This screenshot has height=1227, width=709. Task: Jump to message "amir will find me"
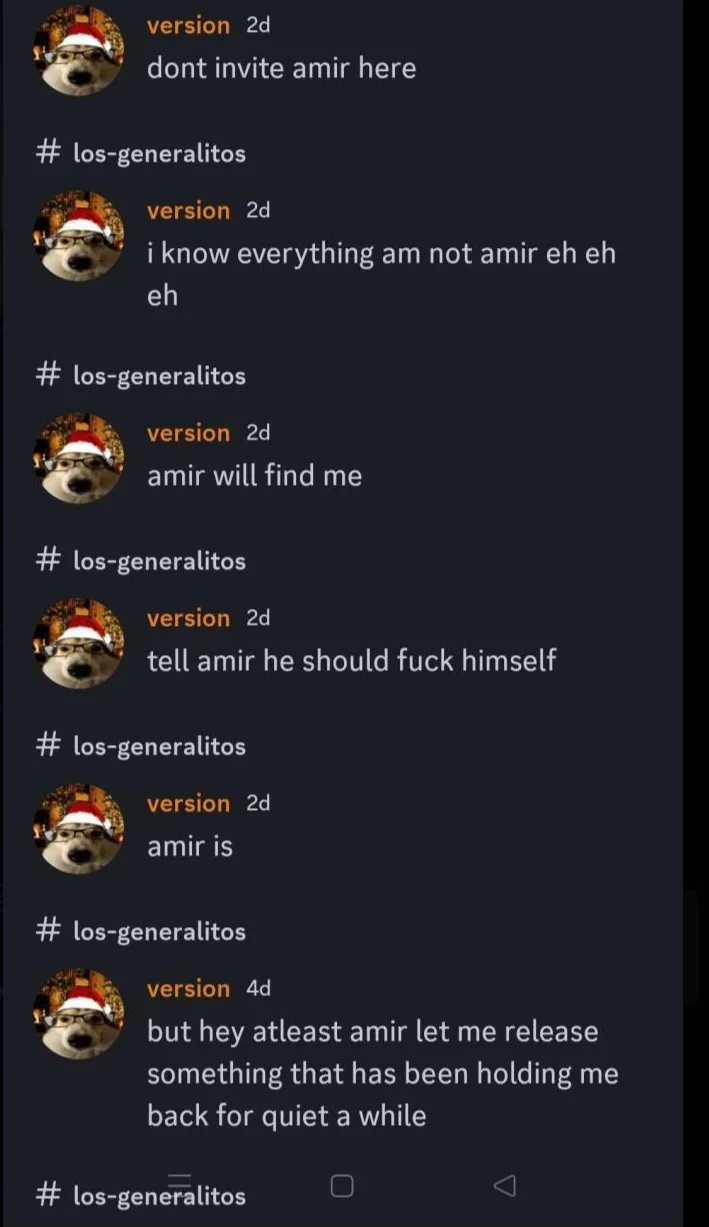click(254, 475)
